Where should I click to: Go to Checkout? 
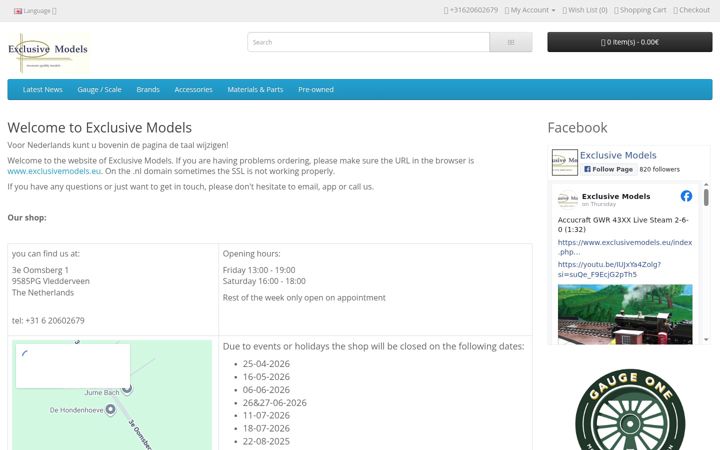click(692, 10)
